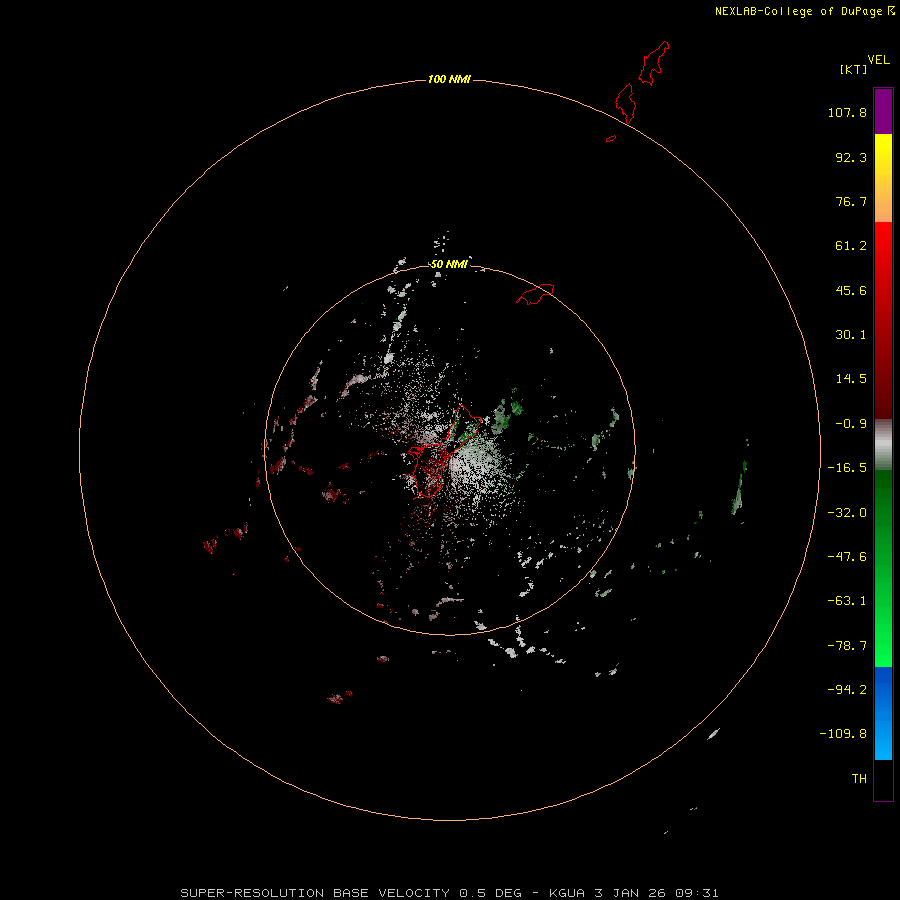The height and width of the screenshot is (900, 900).
Task: Click the -109.8 velocity scale value
Action: 843,734
